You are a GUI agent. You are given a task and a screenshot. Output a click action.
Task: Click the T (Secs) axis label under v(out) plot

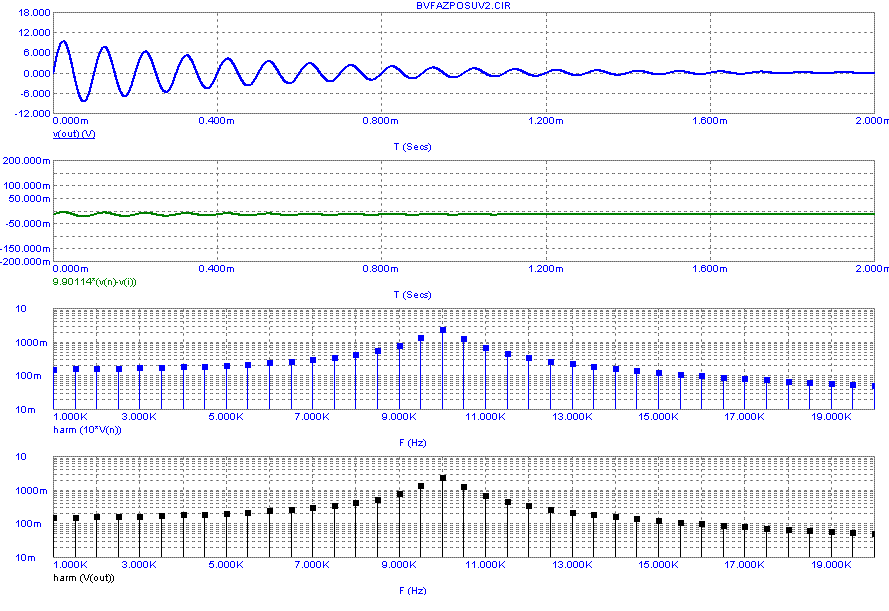click(413, 147)
